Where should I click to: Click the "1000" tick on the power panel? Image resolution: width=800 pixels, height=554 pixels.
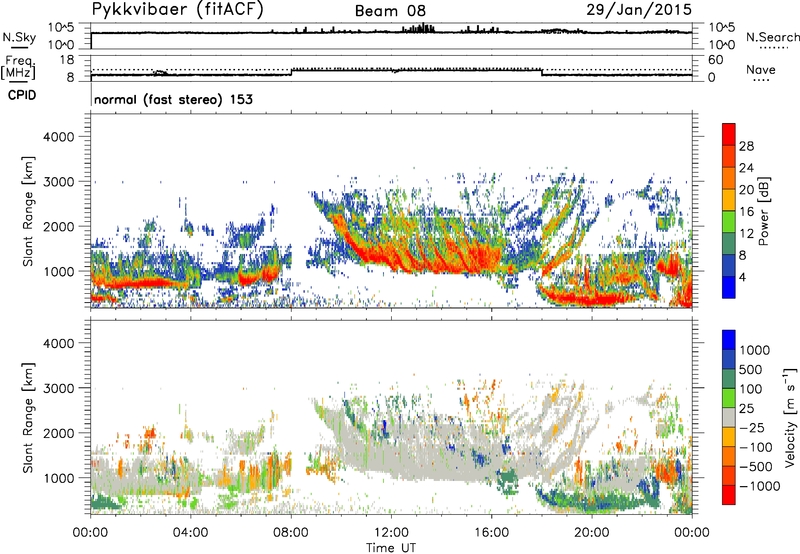point(58,271)
